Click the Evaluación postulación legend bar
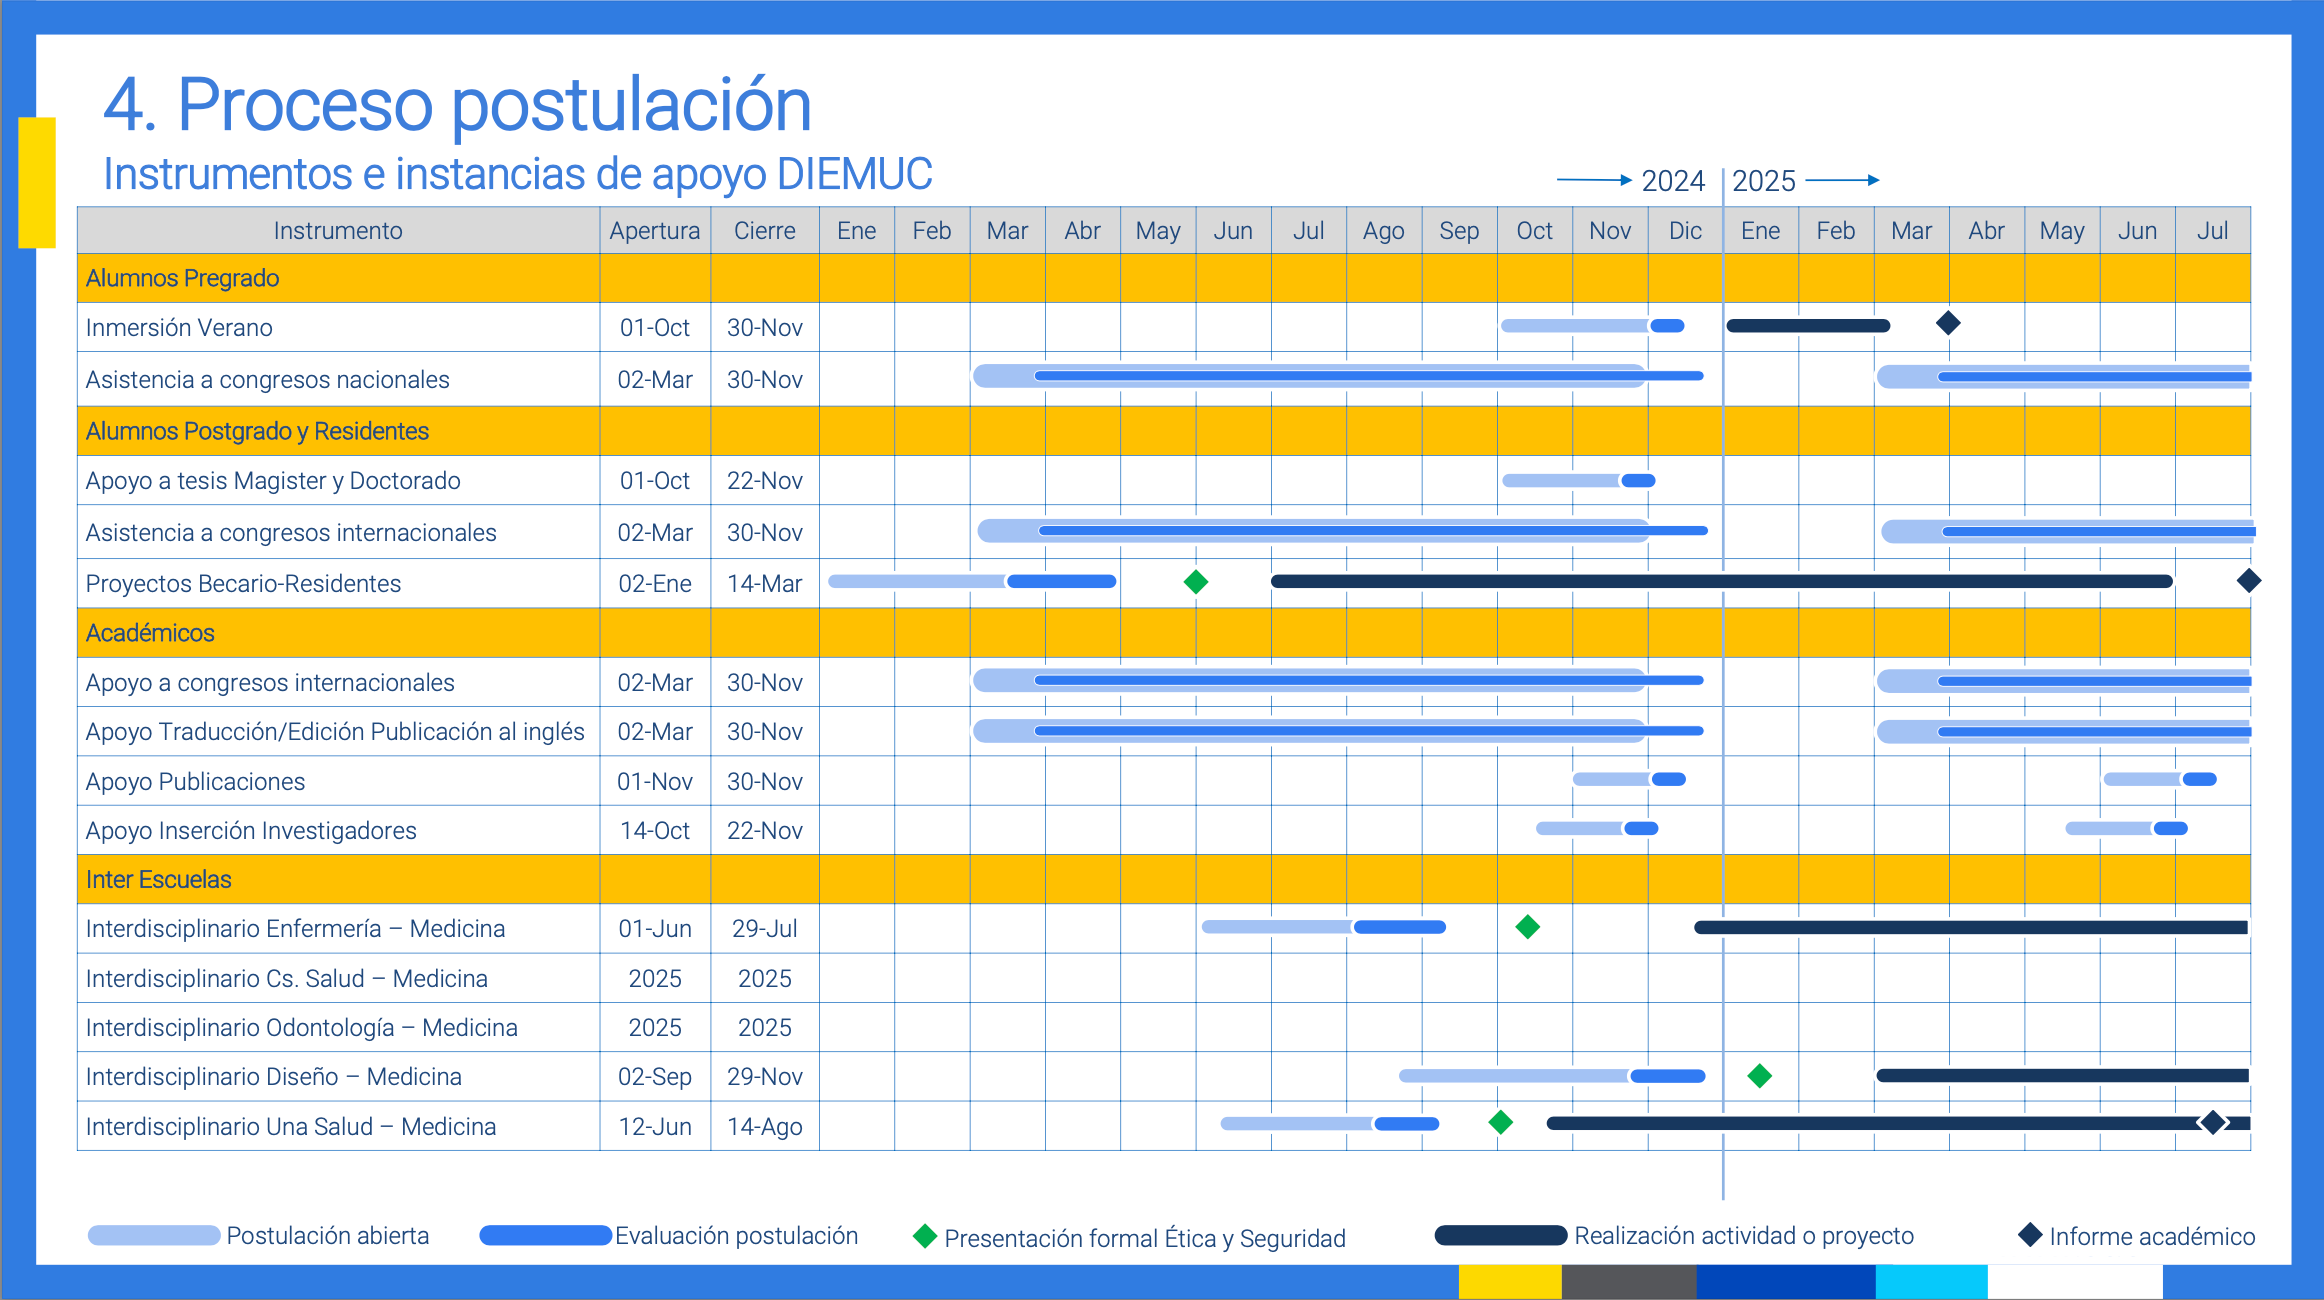 [x=545, y=1236]
